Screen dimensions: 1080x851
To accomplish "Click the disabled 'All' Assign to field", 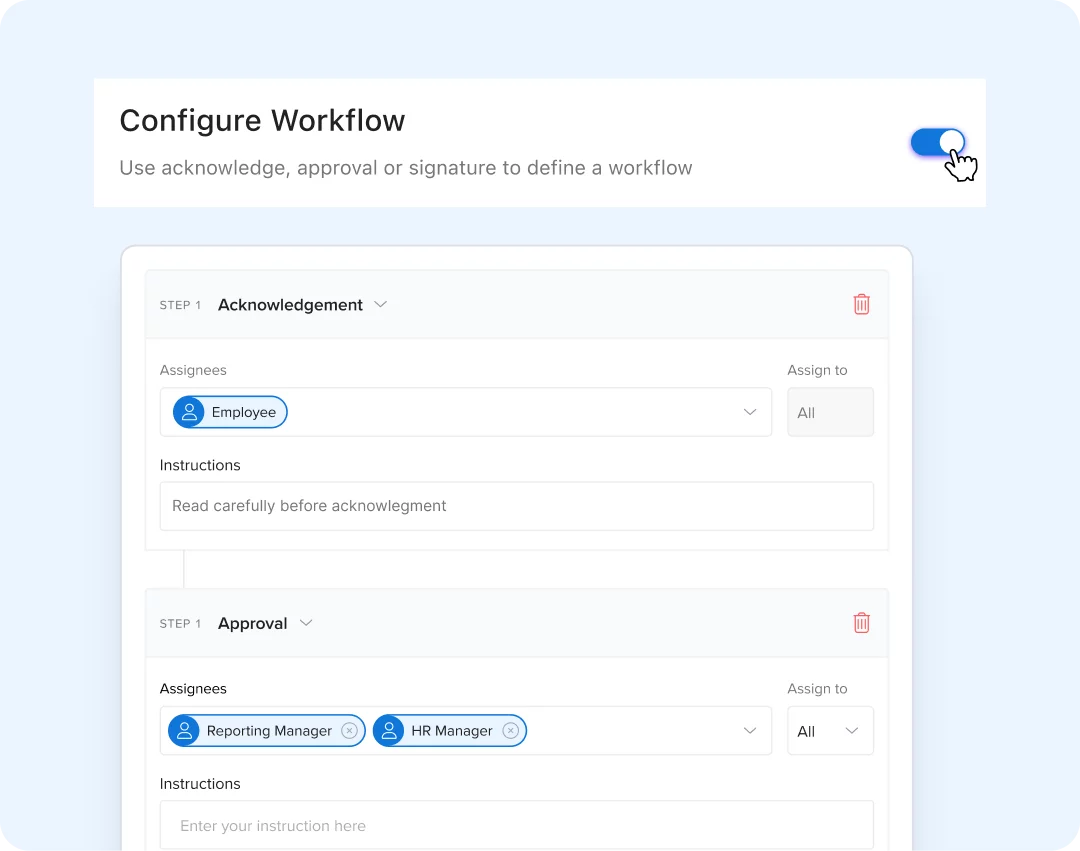I will tap(830, 412).
